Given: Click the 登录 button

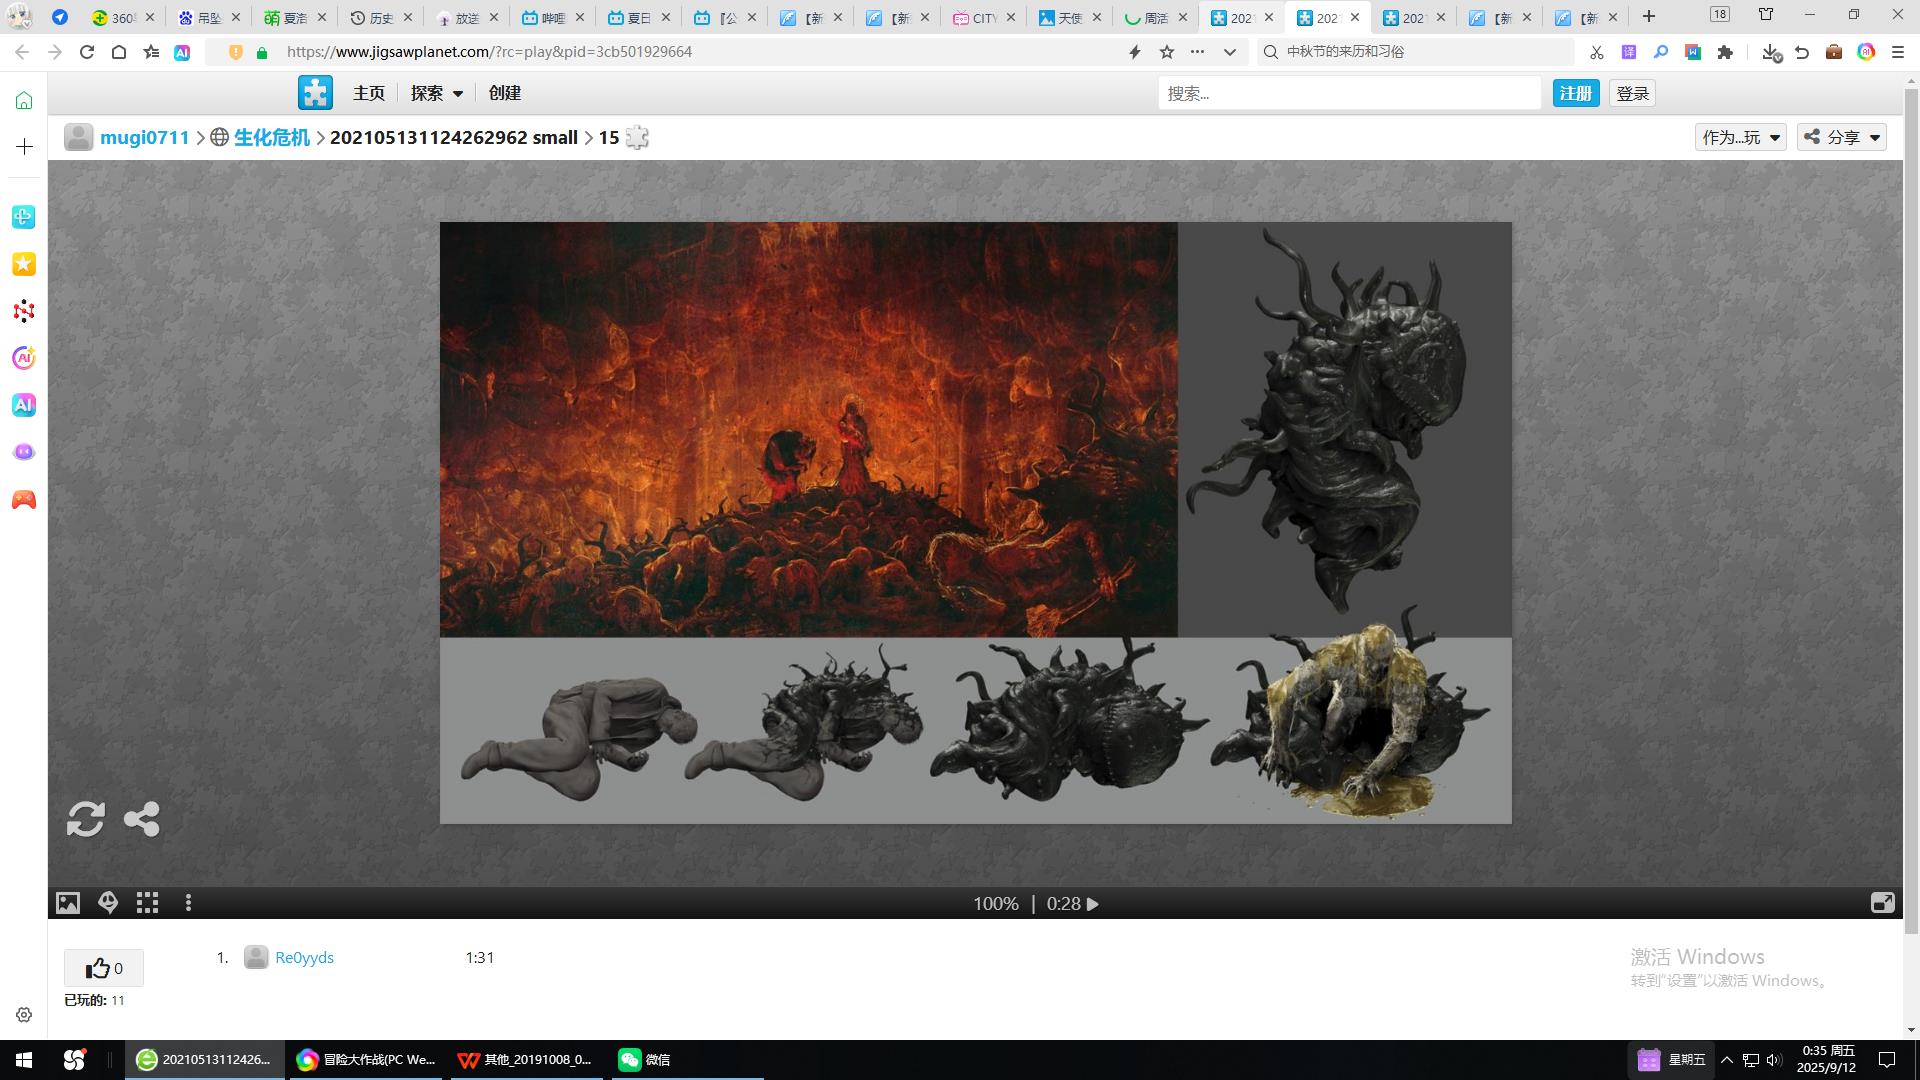Looking at the screenshot, I should click(x=1633, y=93).
